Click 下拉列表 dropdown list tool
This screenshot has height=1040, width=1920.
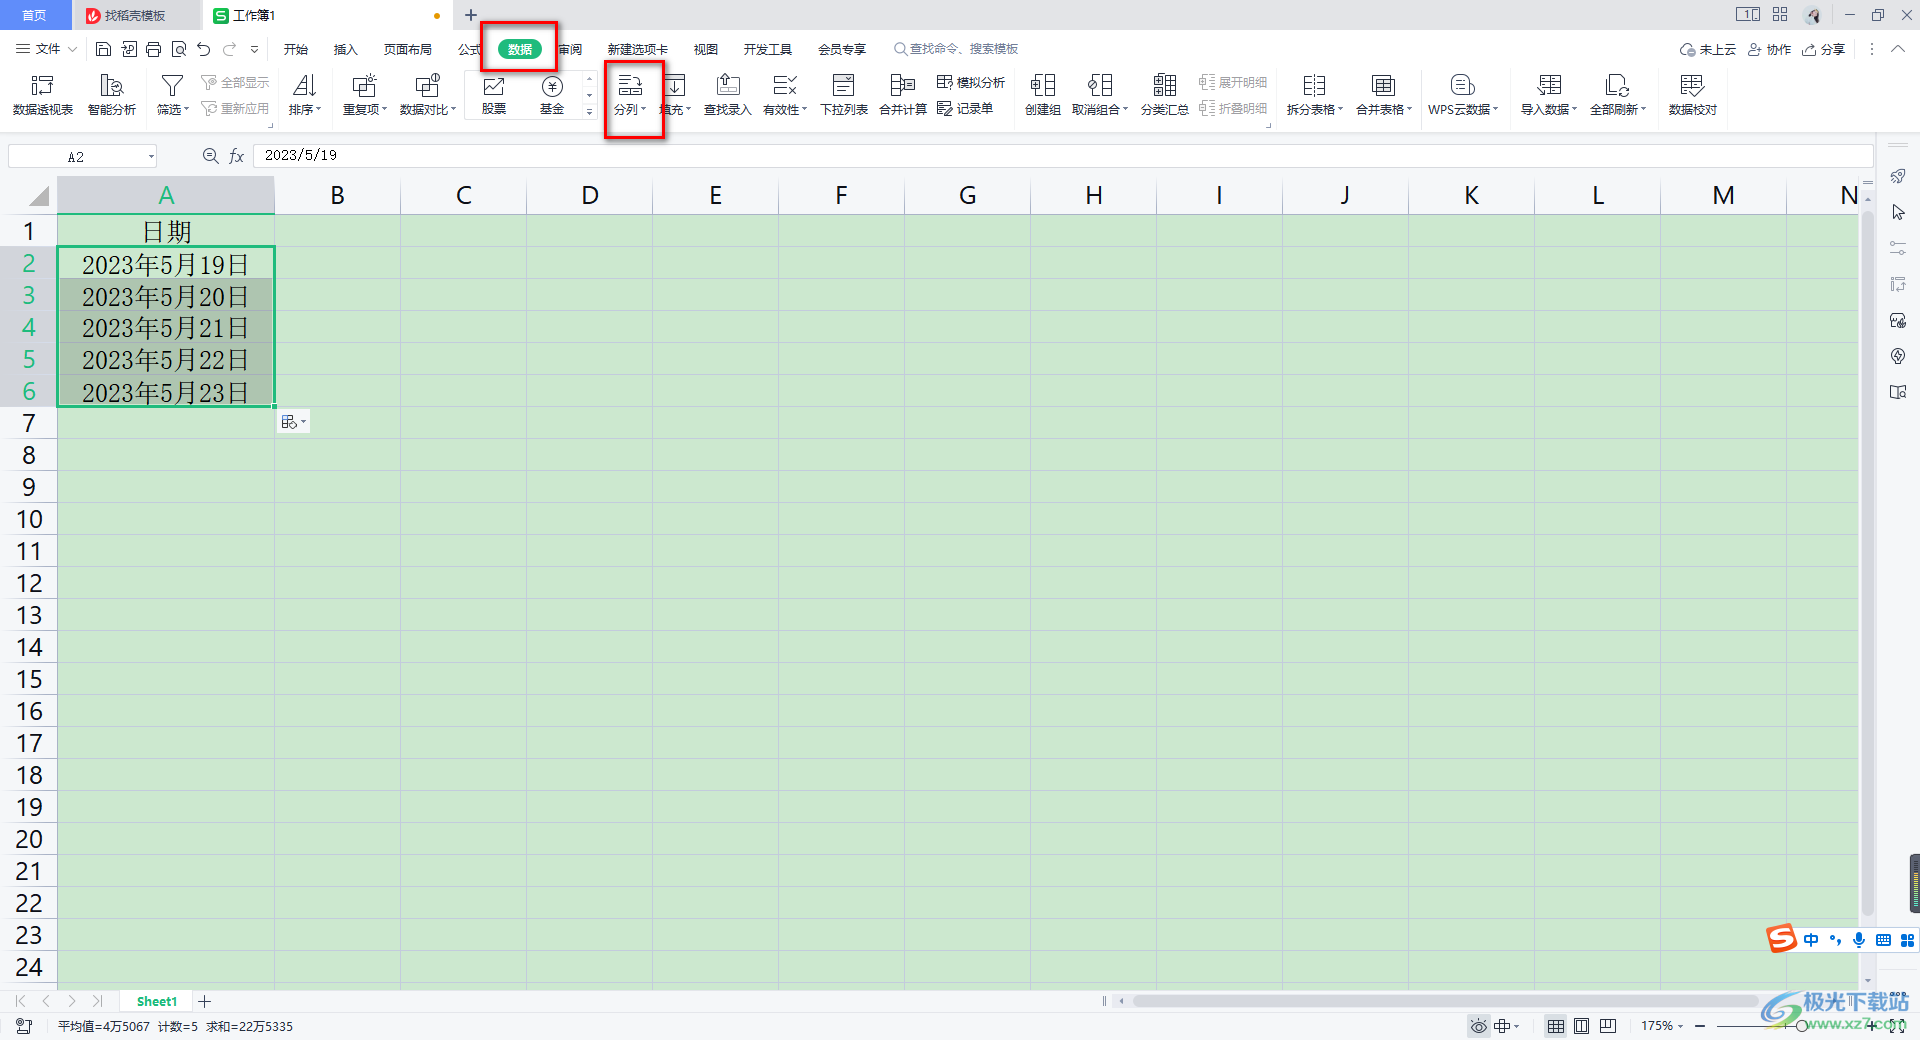844,95
